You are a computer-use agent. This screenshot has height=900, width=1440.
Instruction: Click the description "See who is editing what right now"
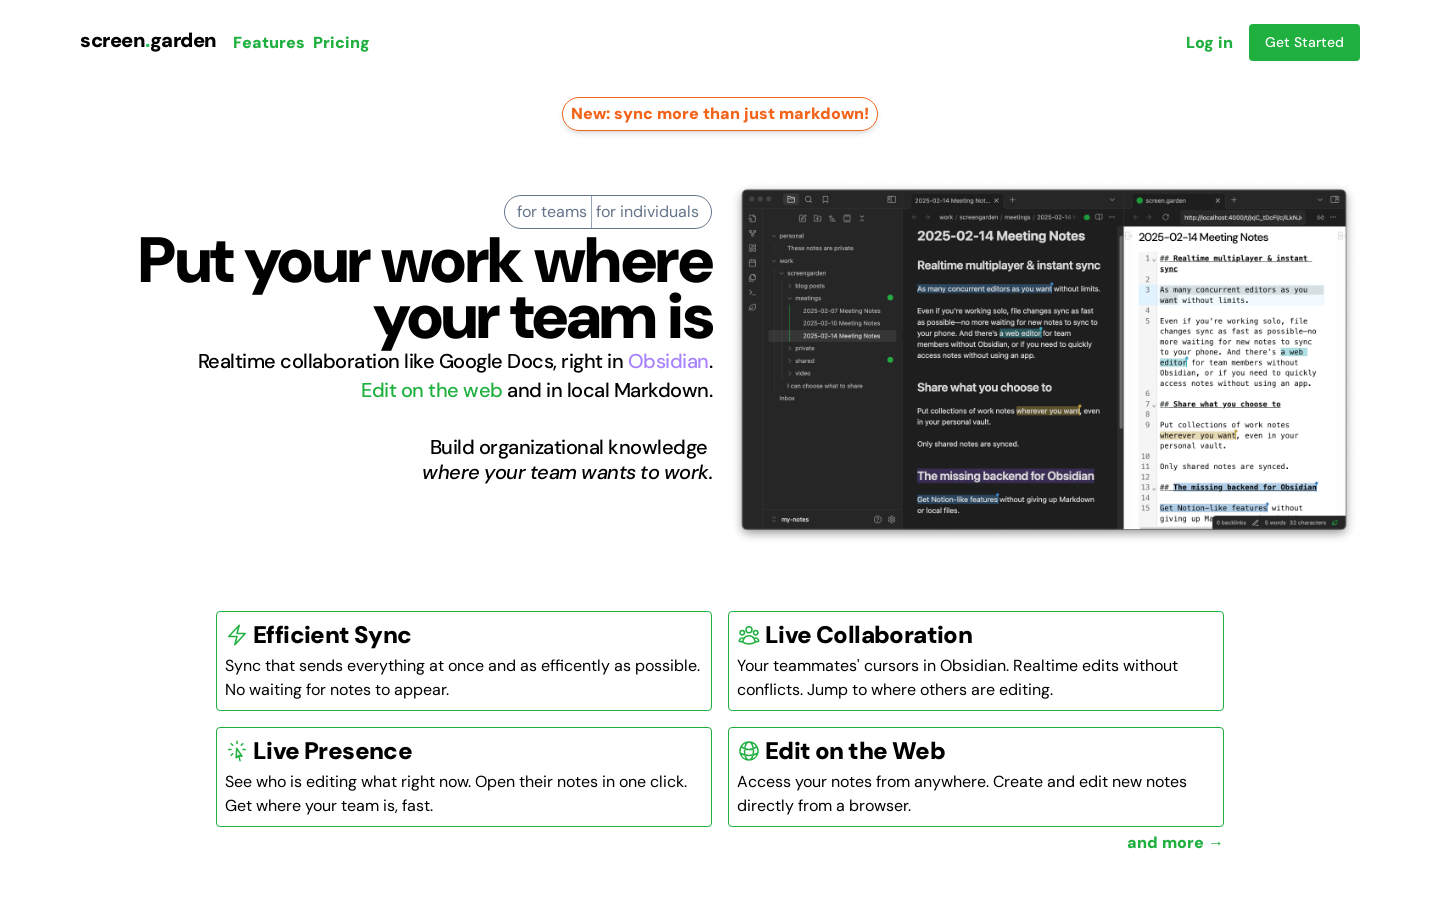[x=456, y=793]
